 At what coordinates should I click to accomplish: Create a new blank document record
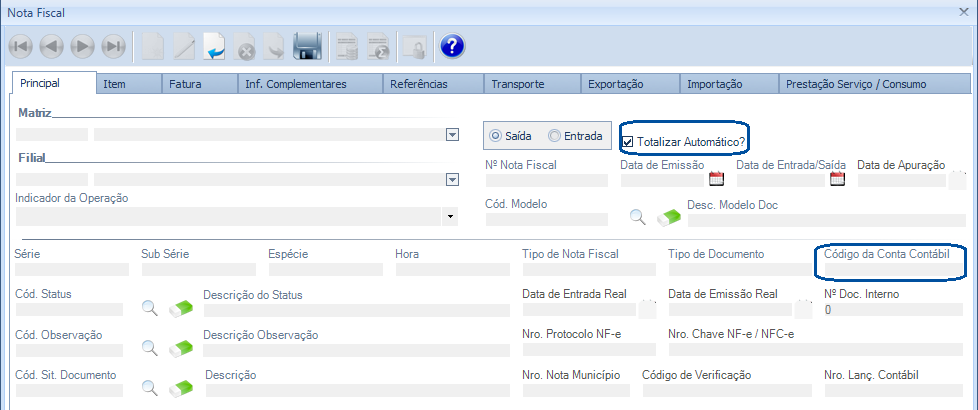[153, 46]
